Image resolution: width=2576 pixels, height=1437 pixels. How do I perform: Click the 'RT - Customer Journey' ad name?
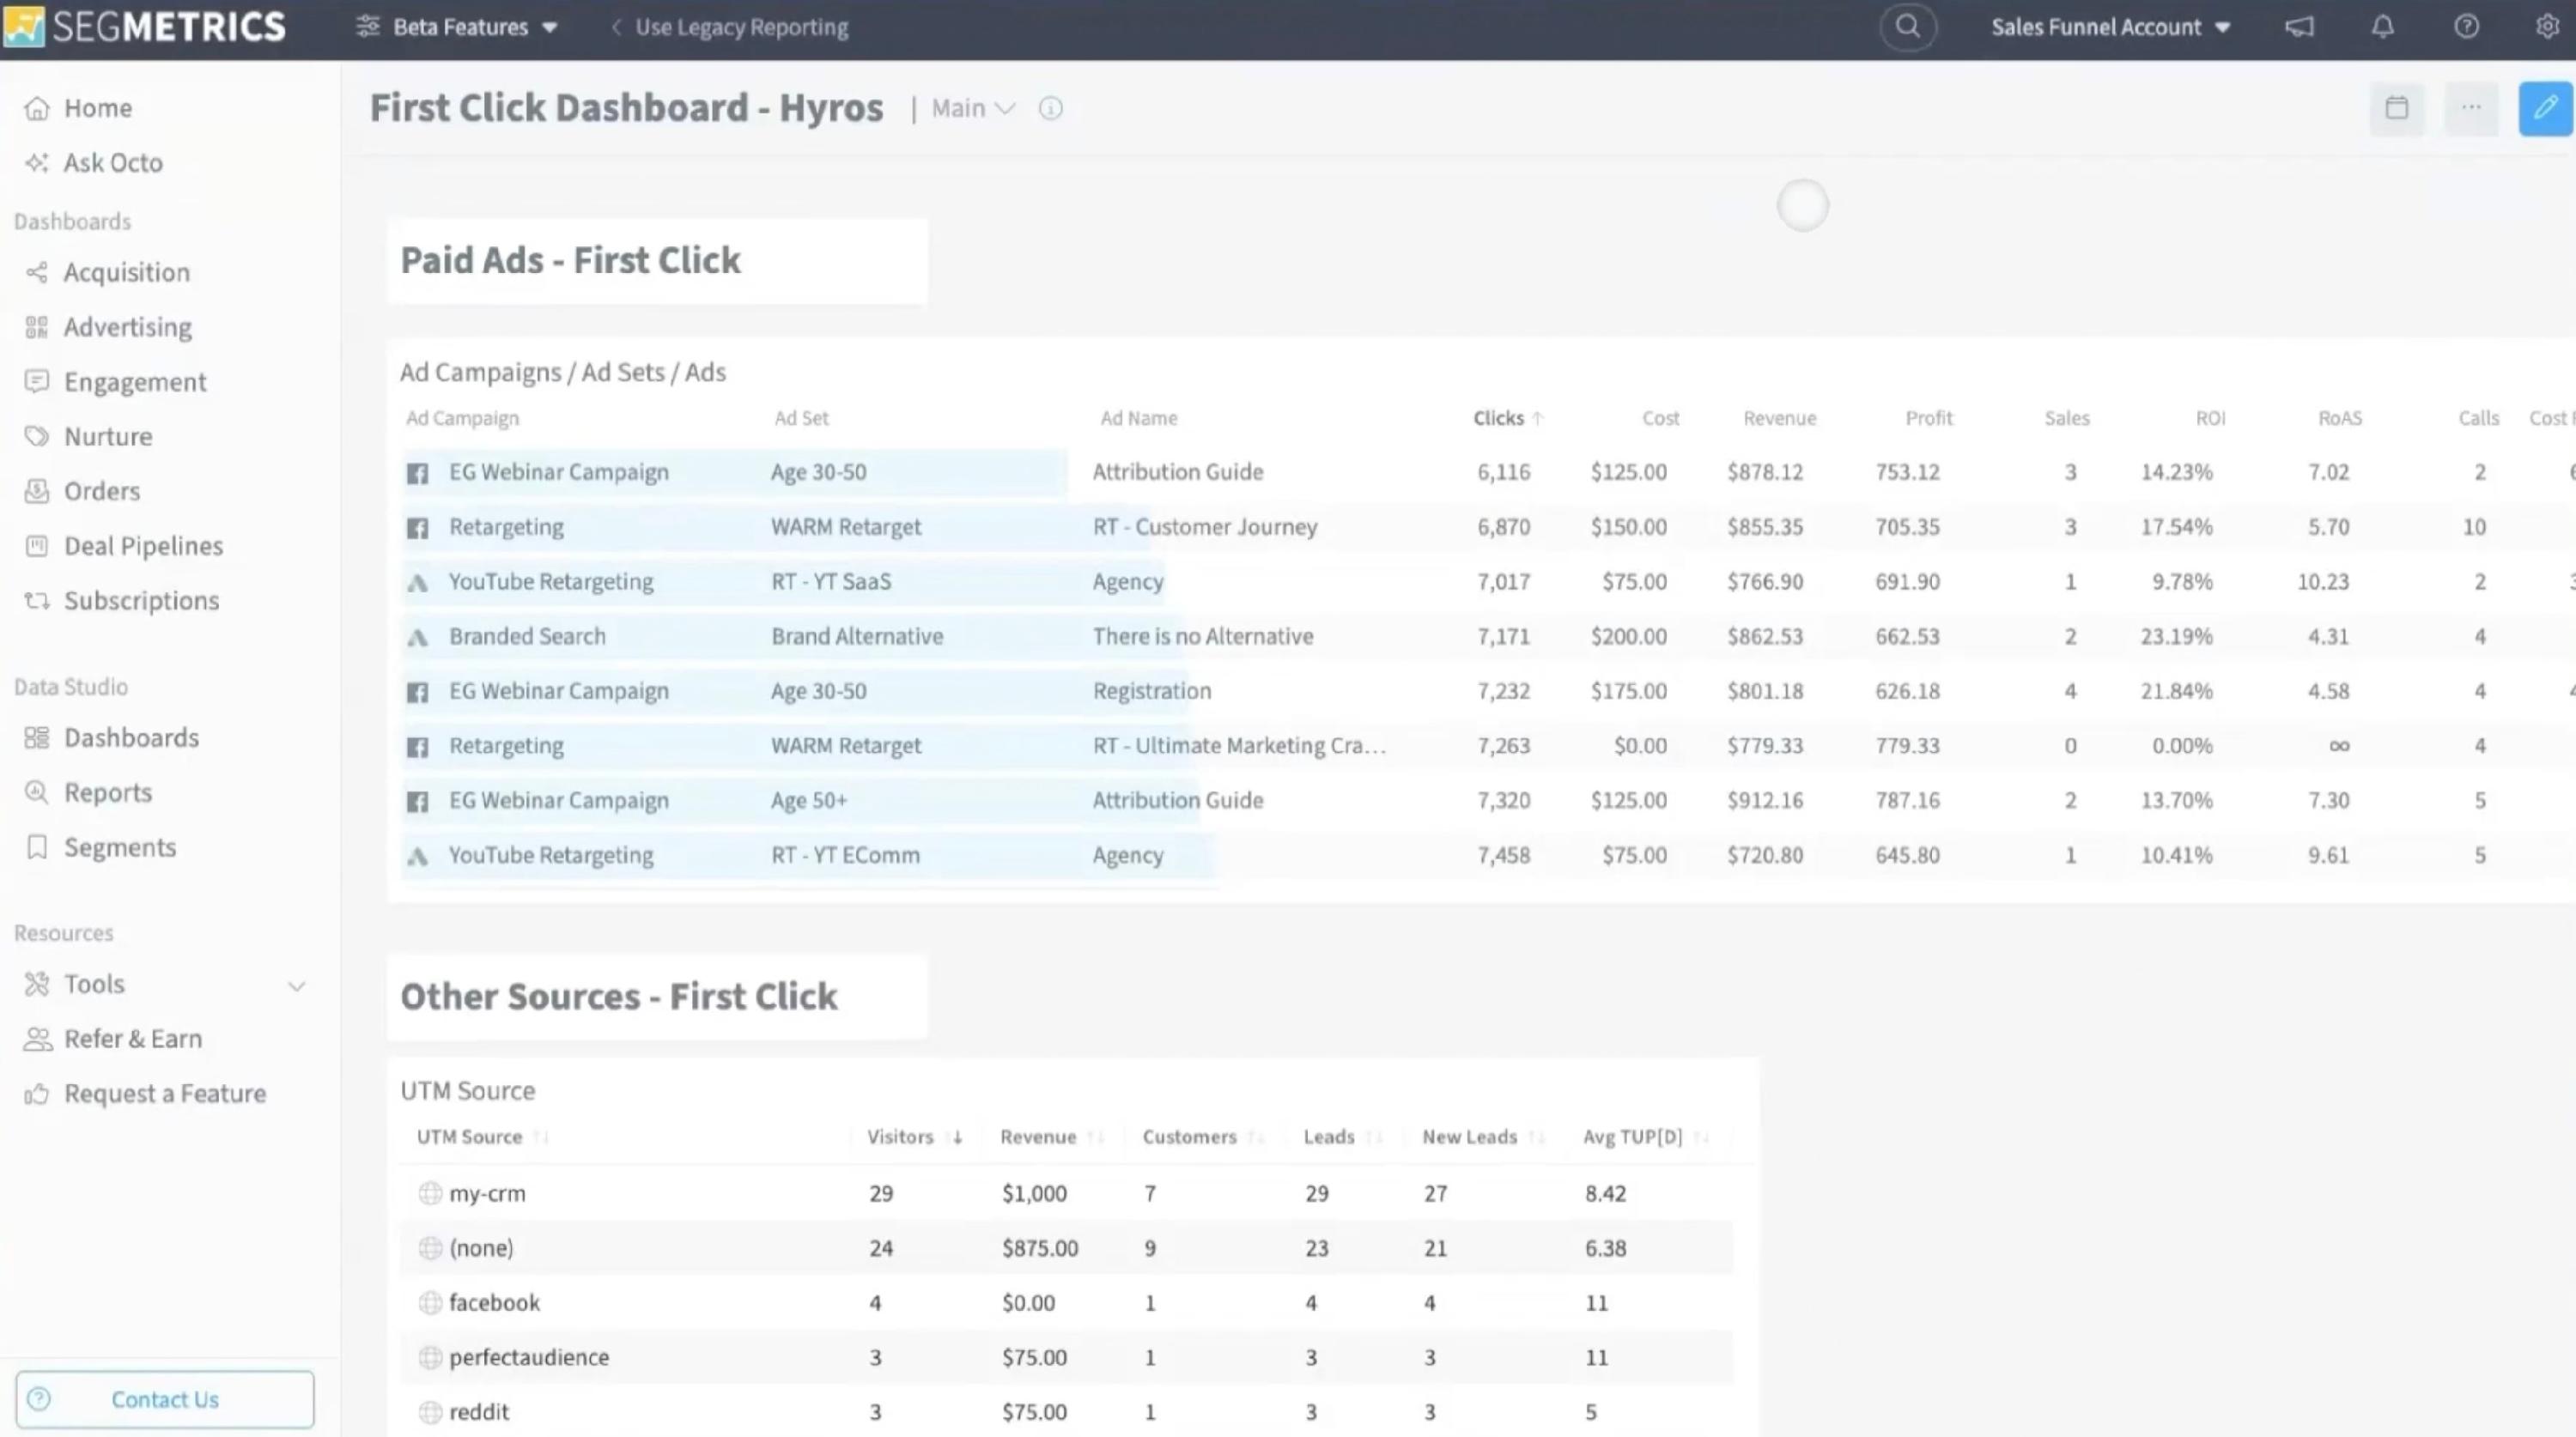click(x=1204, y=527)
